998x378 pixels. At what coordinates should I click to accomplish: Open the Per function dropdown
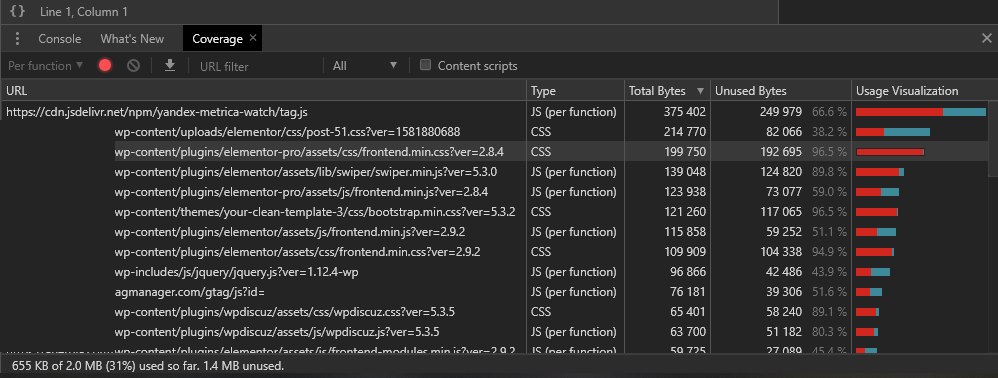[x=45, y=66]
